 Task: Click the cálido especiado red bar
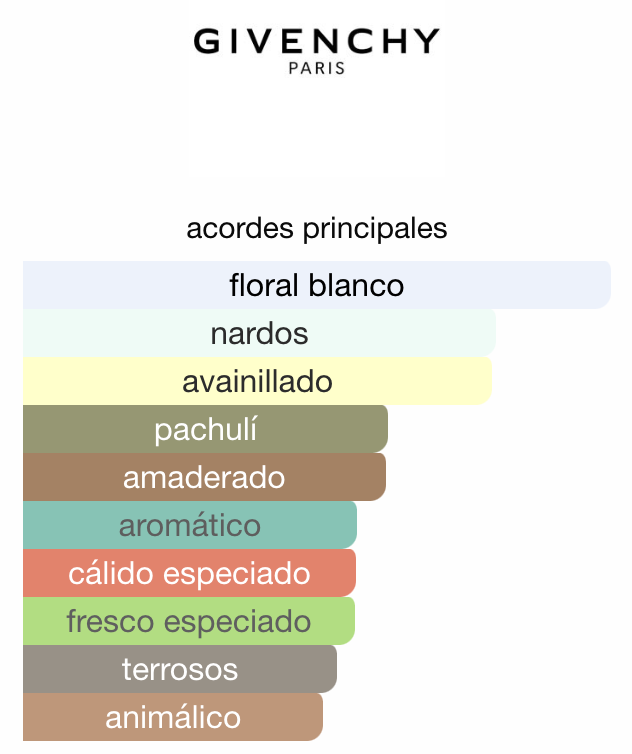190,573
